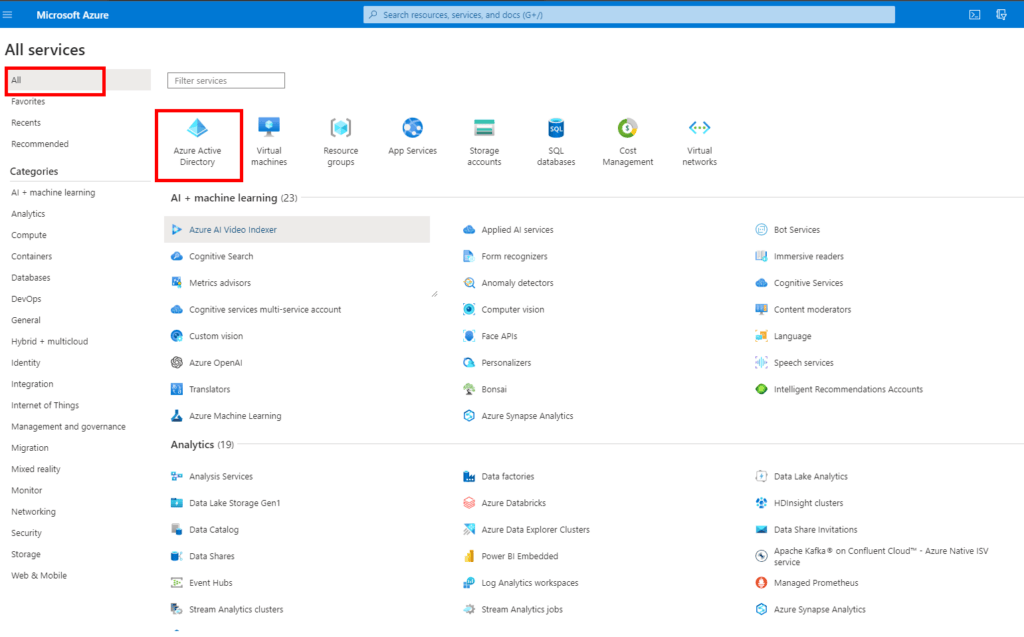This screenshot has width=1024, height=637.
Task: Launch Cloud Shell from the top bar
Action: click(x=975, y=14)
